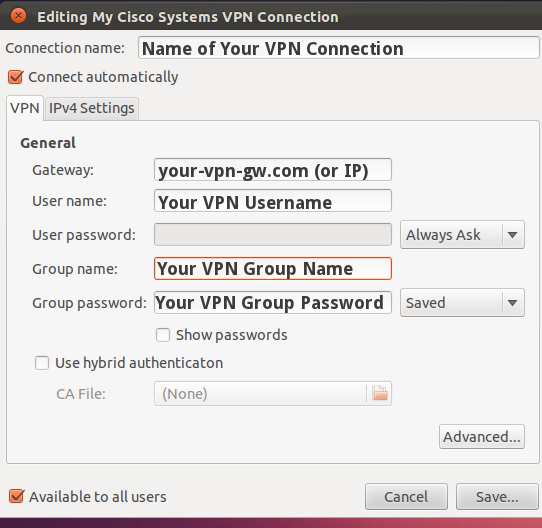Uncheck Available to all users
The width and height of the screenshot is (542, 528).
pos(16,497)
